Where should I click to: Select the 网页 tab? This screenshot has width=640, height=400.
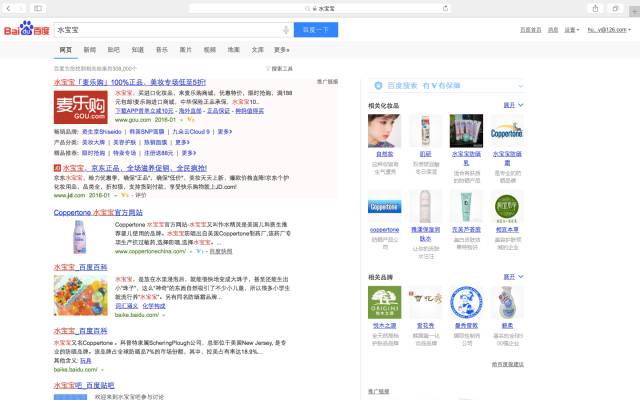[x=65, y=50]
